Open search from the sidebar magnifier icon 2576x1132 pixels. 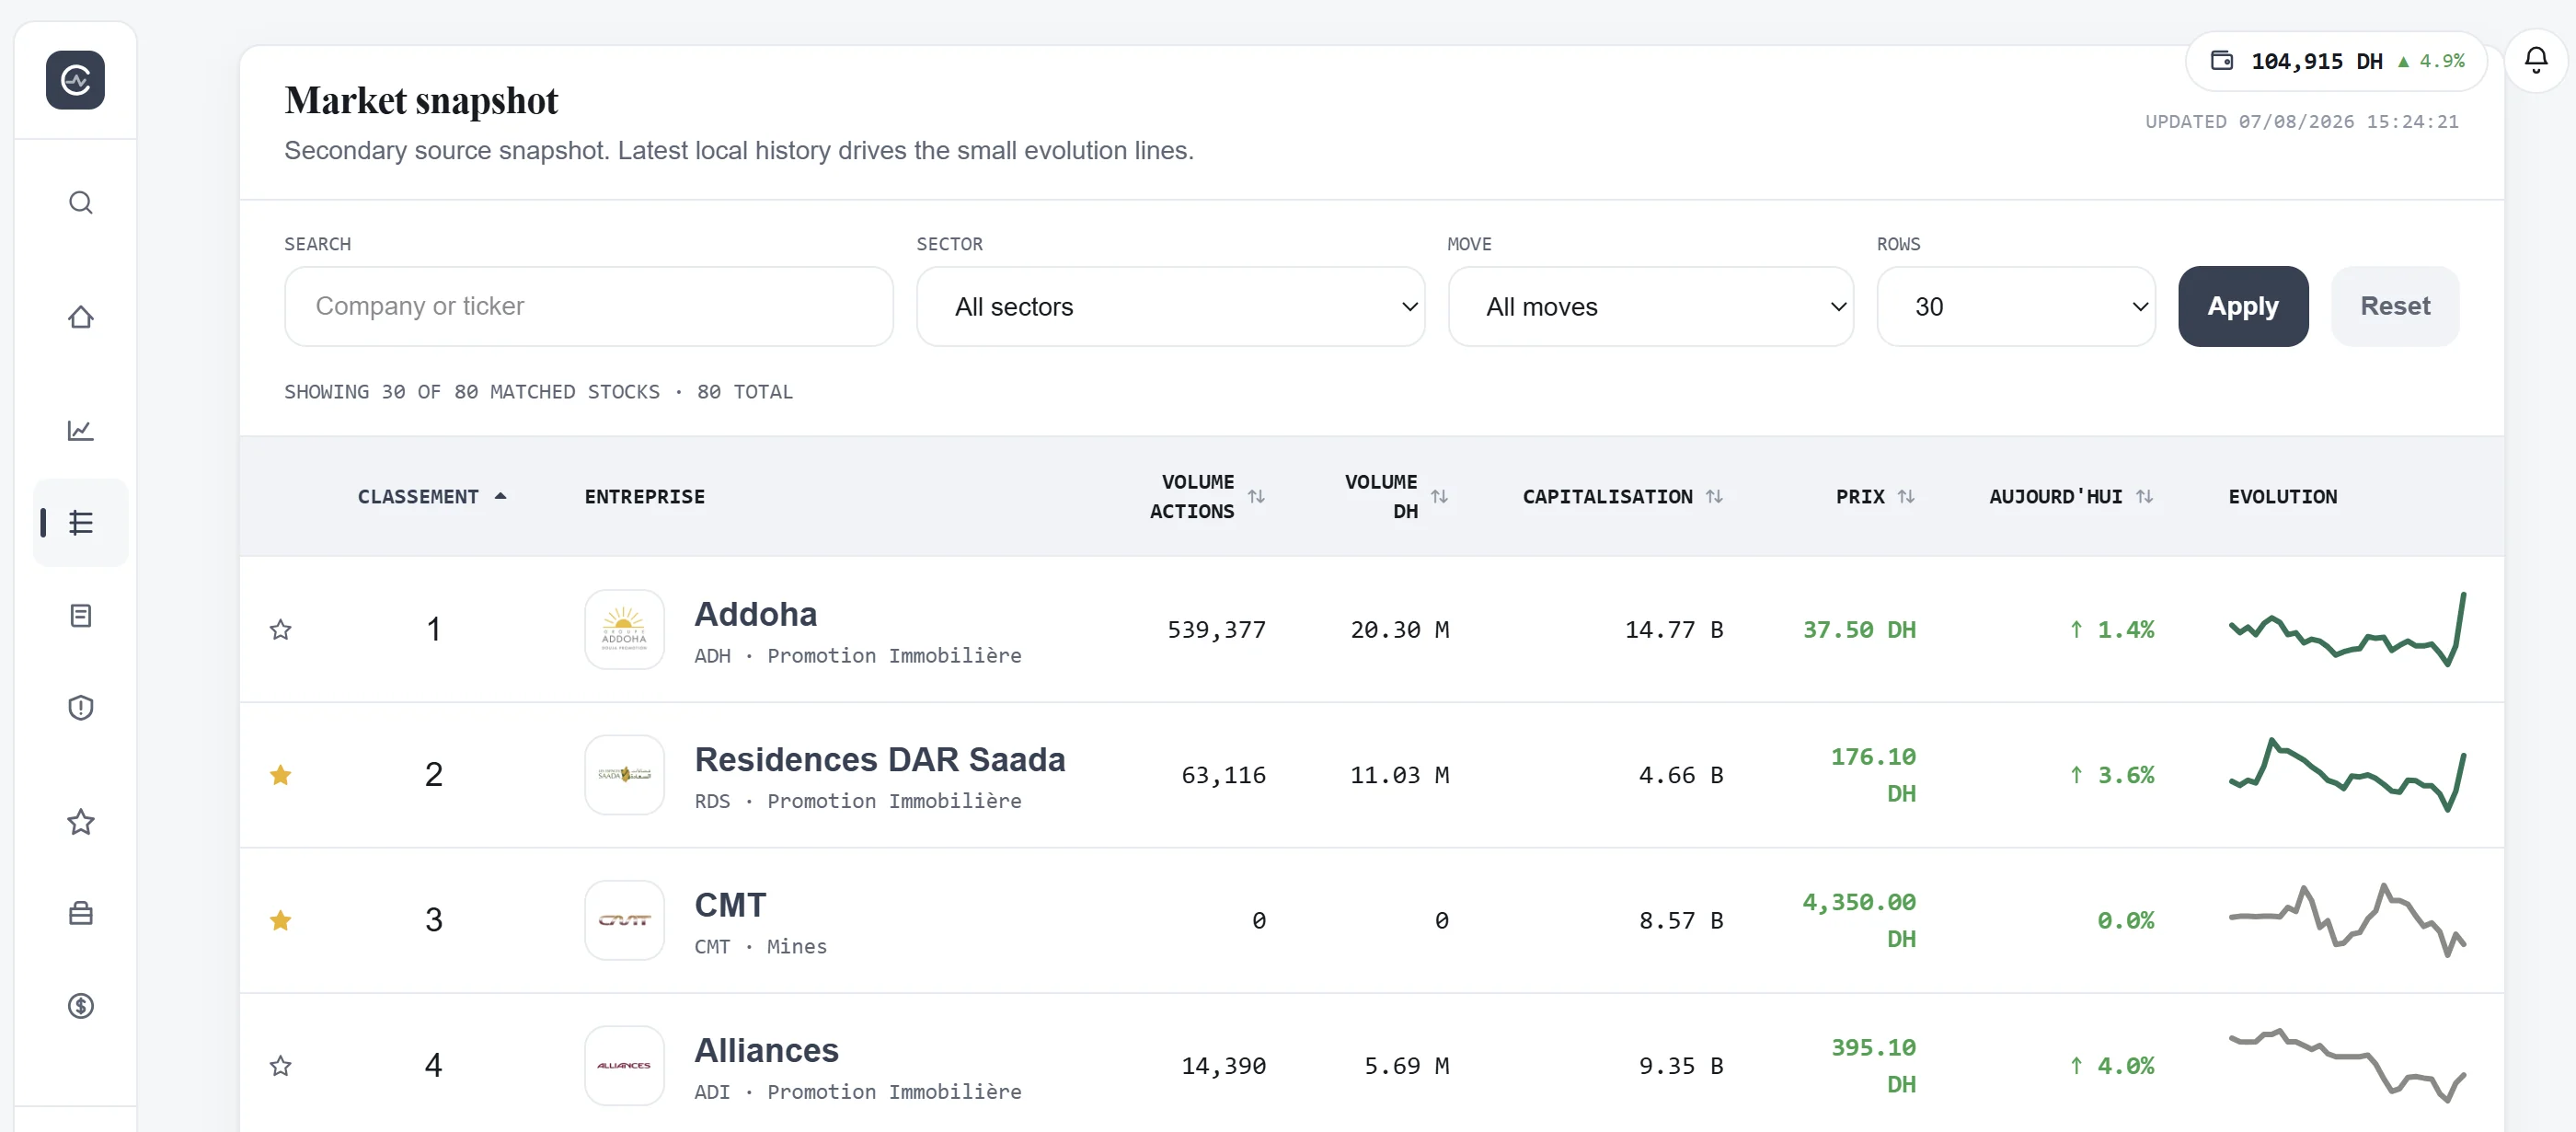coord(81,203)
